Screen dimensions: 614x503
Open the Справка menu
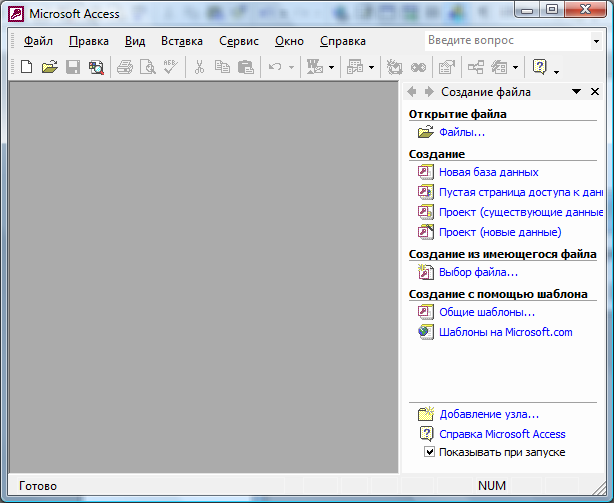[343, 41]
